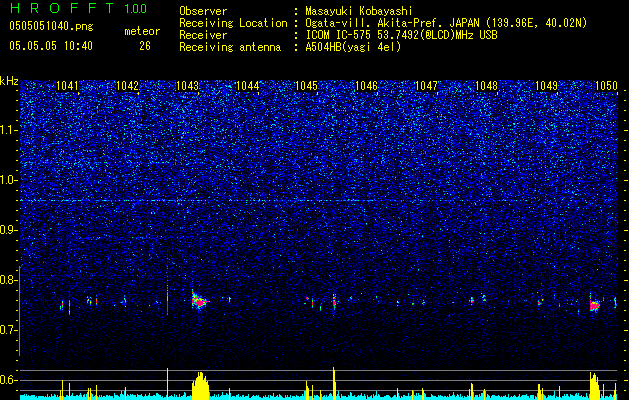Click the wide yellow power peak before 1050
The image size is (629, 400).
pyautogui.click(x=594, y=386)
